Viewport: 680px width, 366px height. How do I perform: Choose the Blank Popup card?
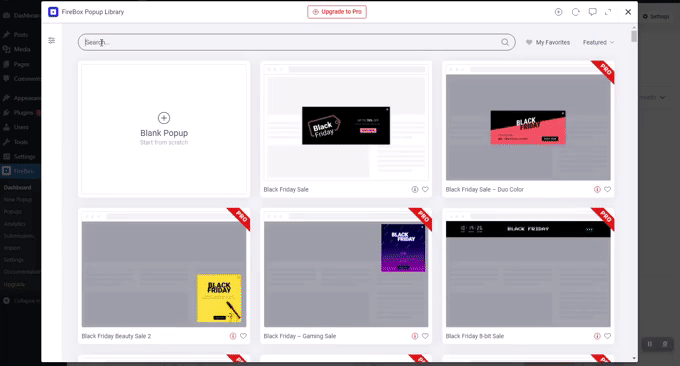pos(164,129)
